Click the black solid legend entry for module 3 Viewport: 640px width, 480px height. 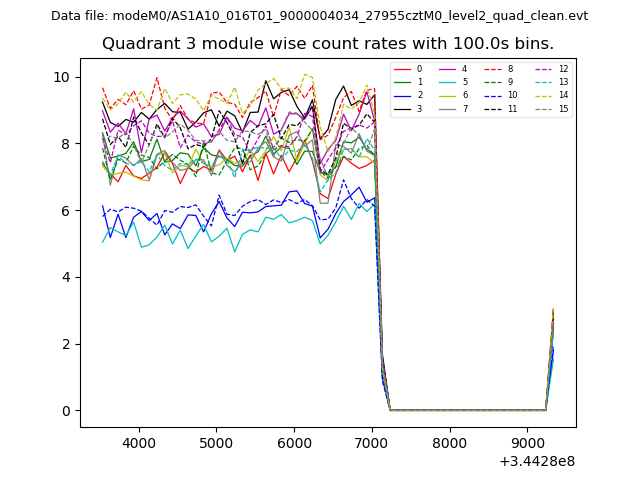(x=404, y=108)
